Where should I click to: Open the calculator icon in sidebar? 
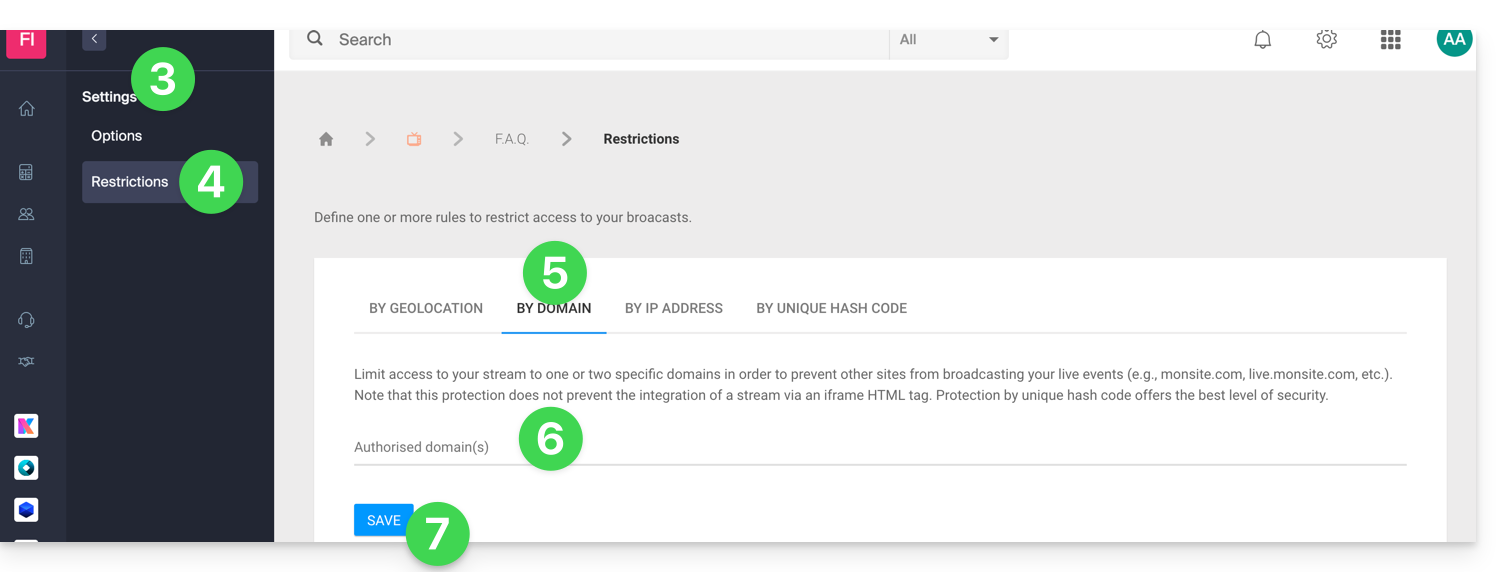coord(27,172)
